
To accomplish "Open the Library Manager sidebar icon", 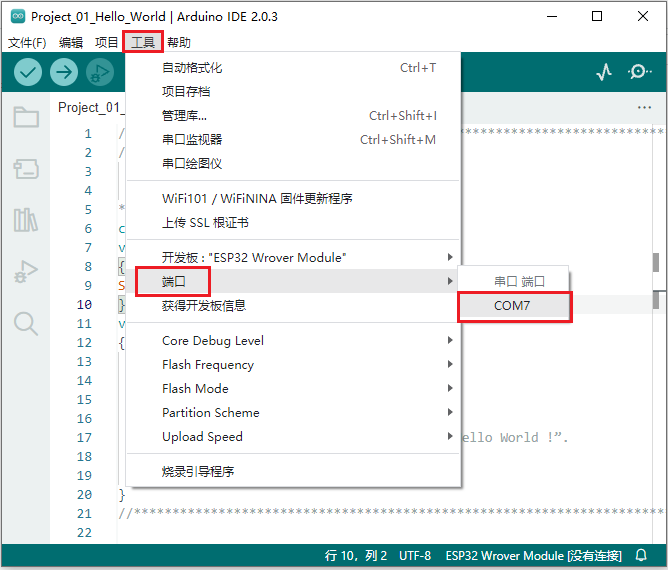I will pos(26,220).
